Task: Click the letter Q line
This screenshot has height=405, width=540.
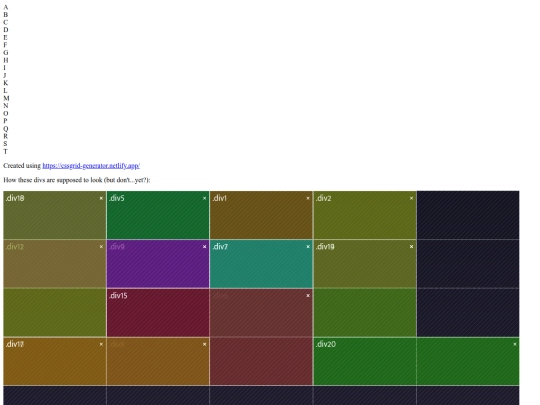Action: 6,128
